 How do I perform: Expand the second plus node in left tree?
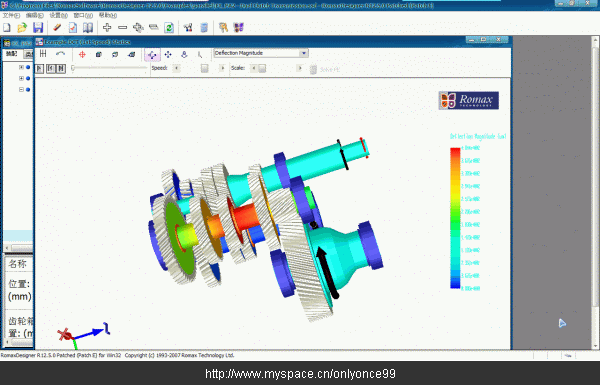[x=21, y=78]
